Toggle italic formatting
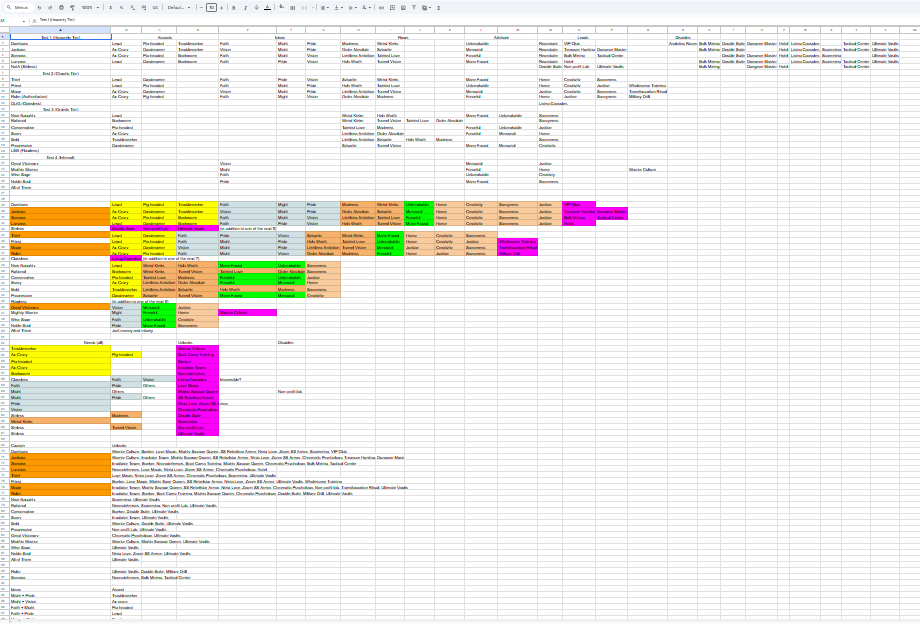The height and width of the screenshot is (624, 920). (245, 8)
